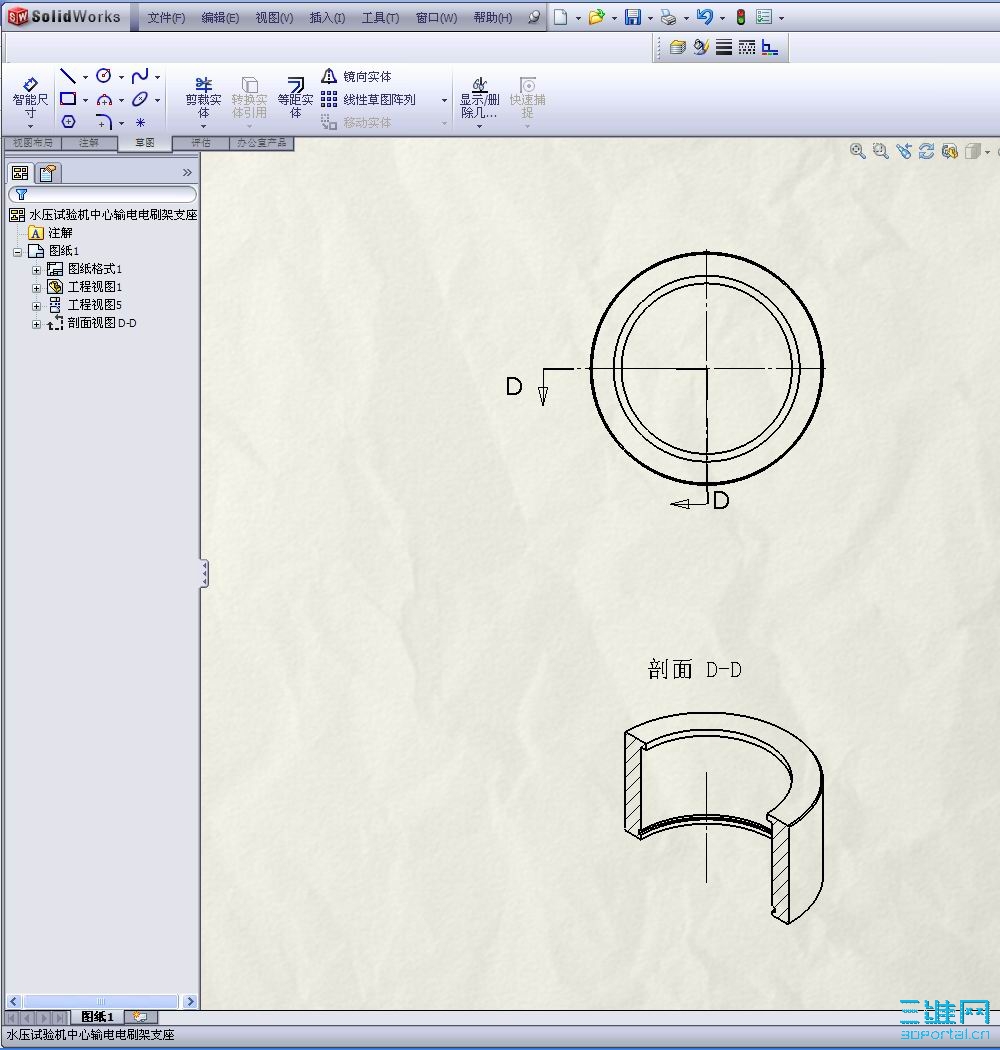Open dropdown arrow next to Rectangle tool
Viewport: 1000px width, 1050px height.
(85, 100)
